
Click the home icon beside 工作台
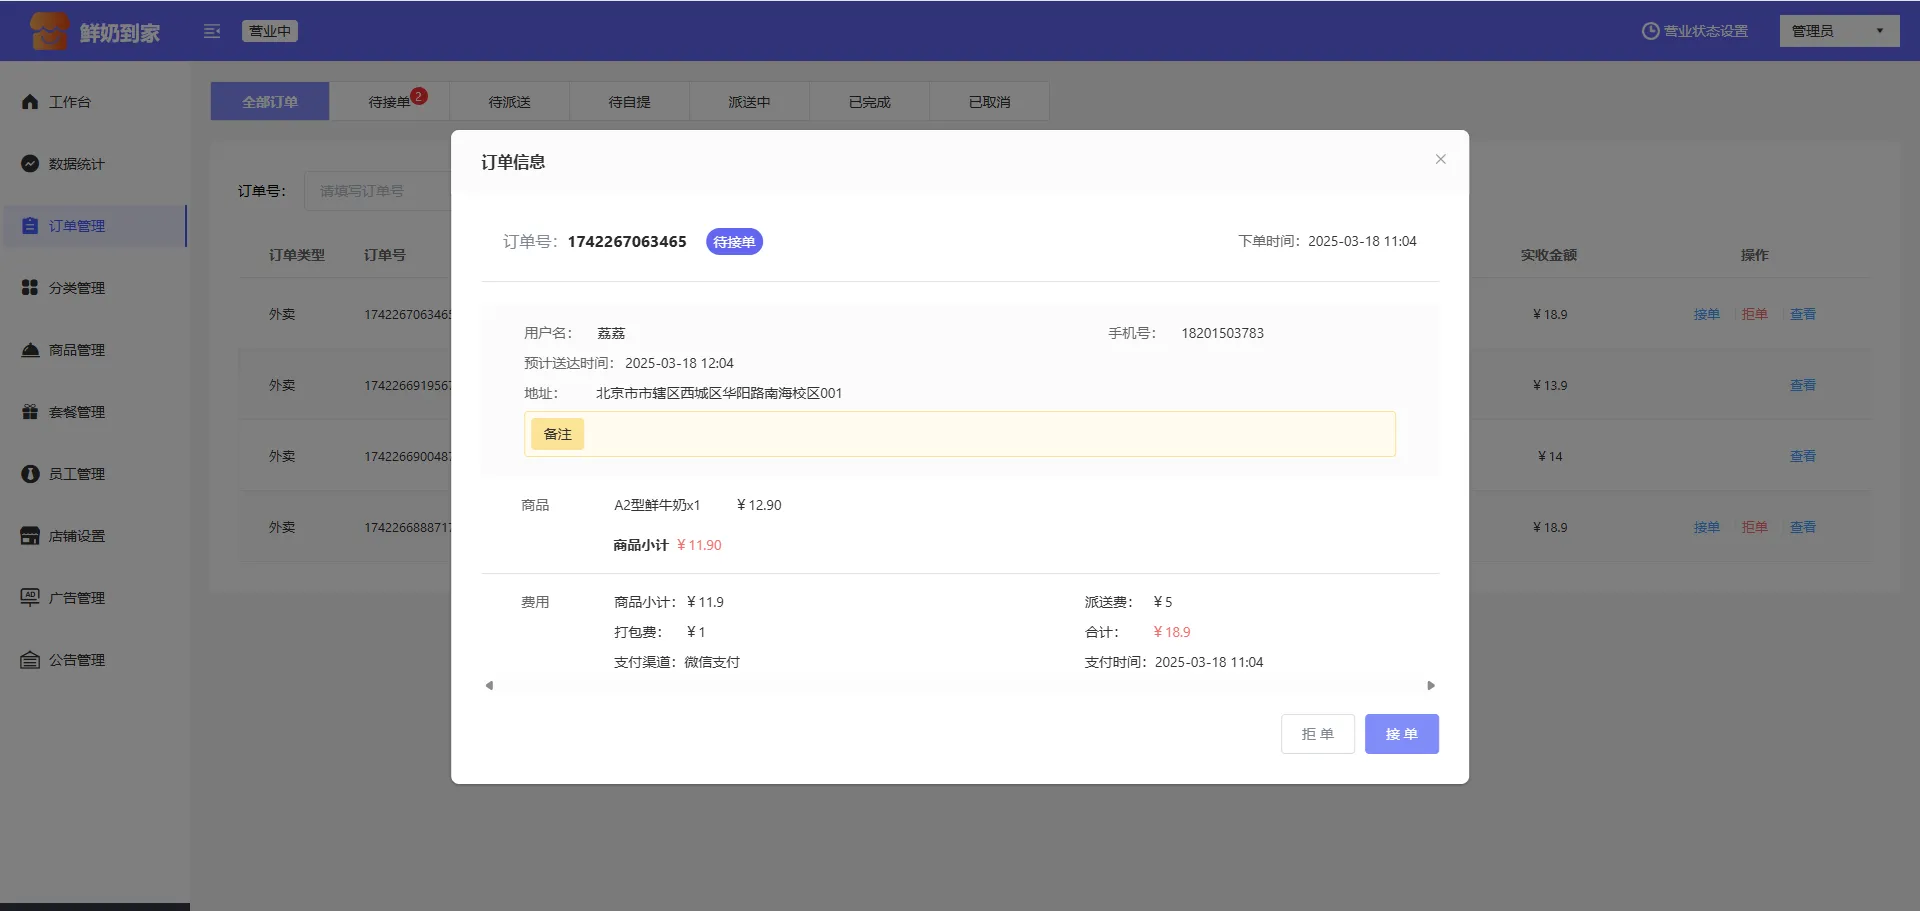30,102
